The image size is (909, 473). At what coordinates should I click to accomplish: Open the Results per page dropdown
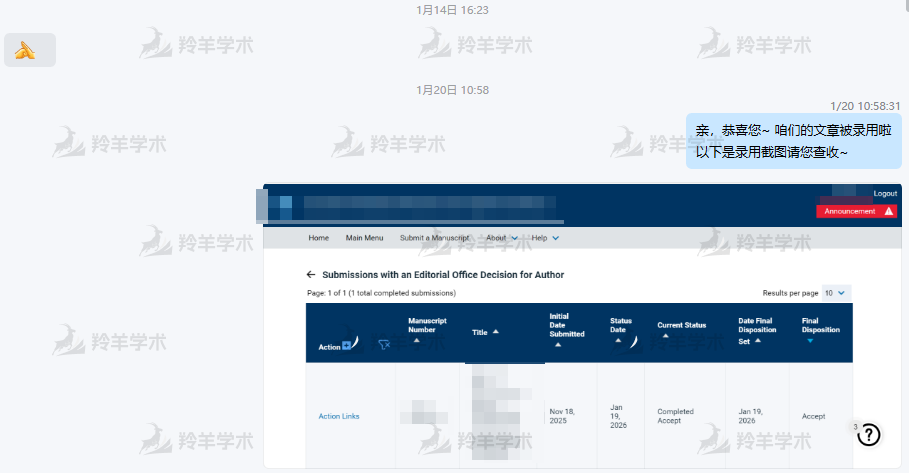[x=835, y=293]
